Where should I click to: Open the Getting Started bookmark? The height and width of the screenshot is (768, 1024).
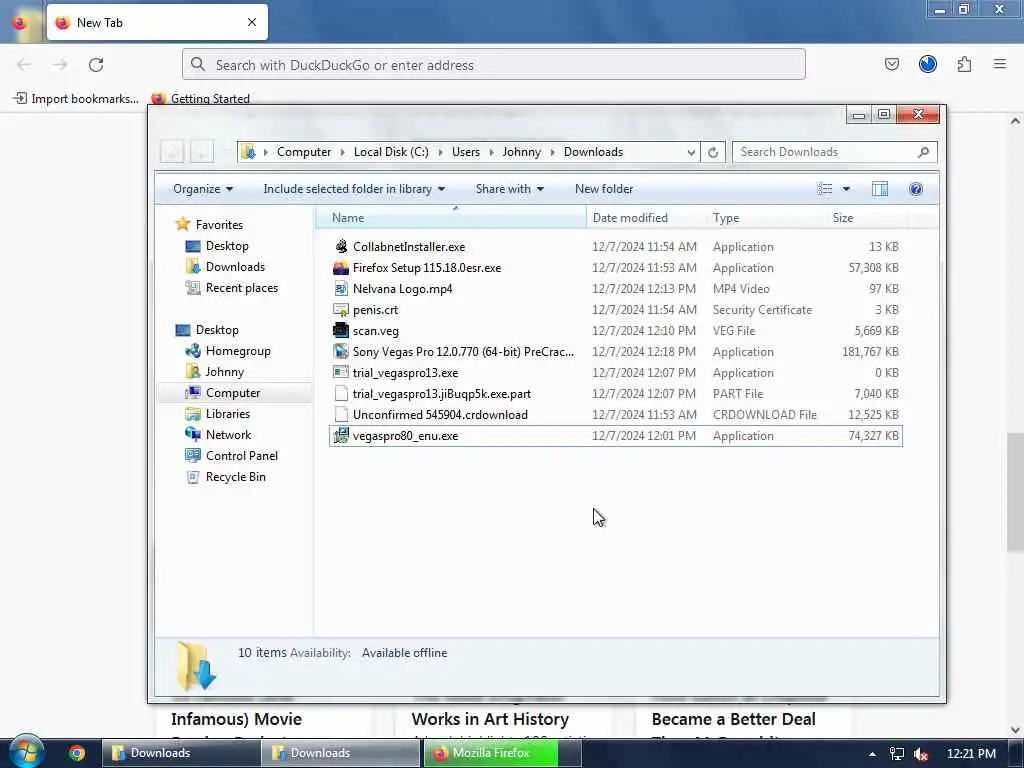(200, 99)
